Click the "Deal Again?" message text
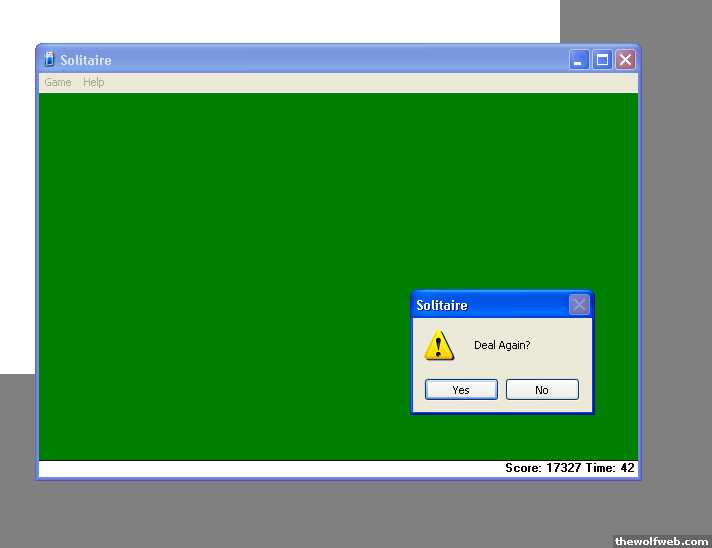This screenshot has width=712, height=548. coord(502,346)
